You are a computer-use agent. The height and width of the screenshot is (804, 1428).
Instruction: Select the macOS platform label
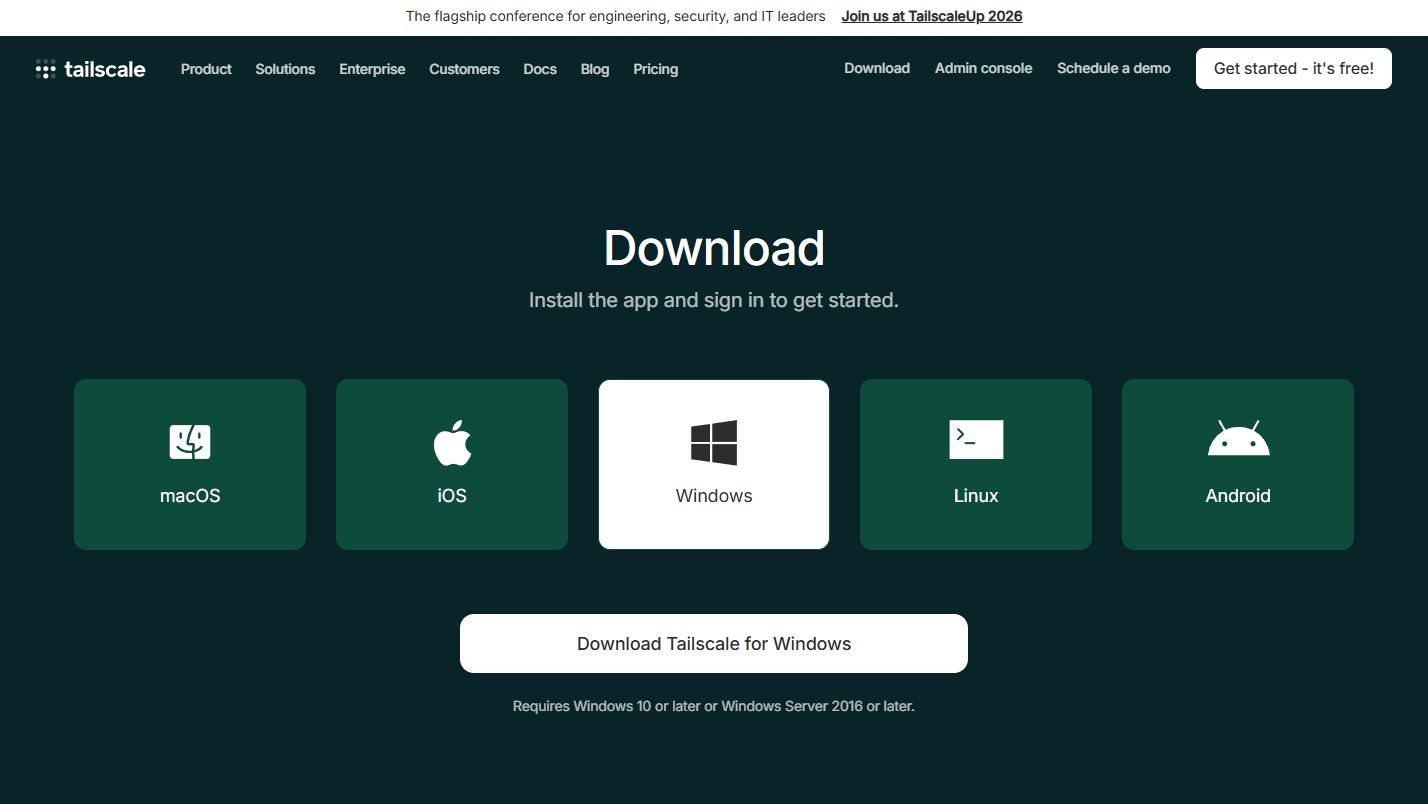190,496
